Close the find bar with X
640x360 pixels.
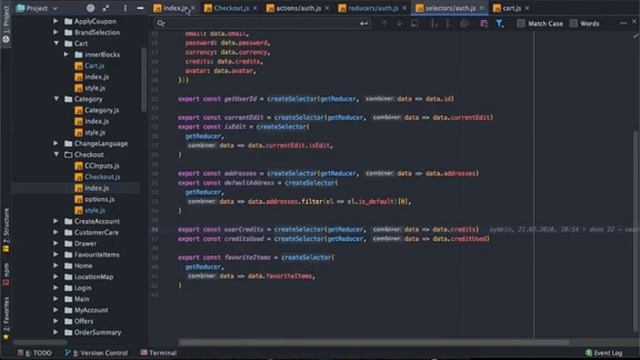pos(634,21)
